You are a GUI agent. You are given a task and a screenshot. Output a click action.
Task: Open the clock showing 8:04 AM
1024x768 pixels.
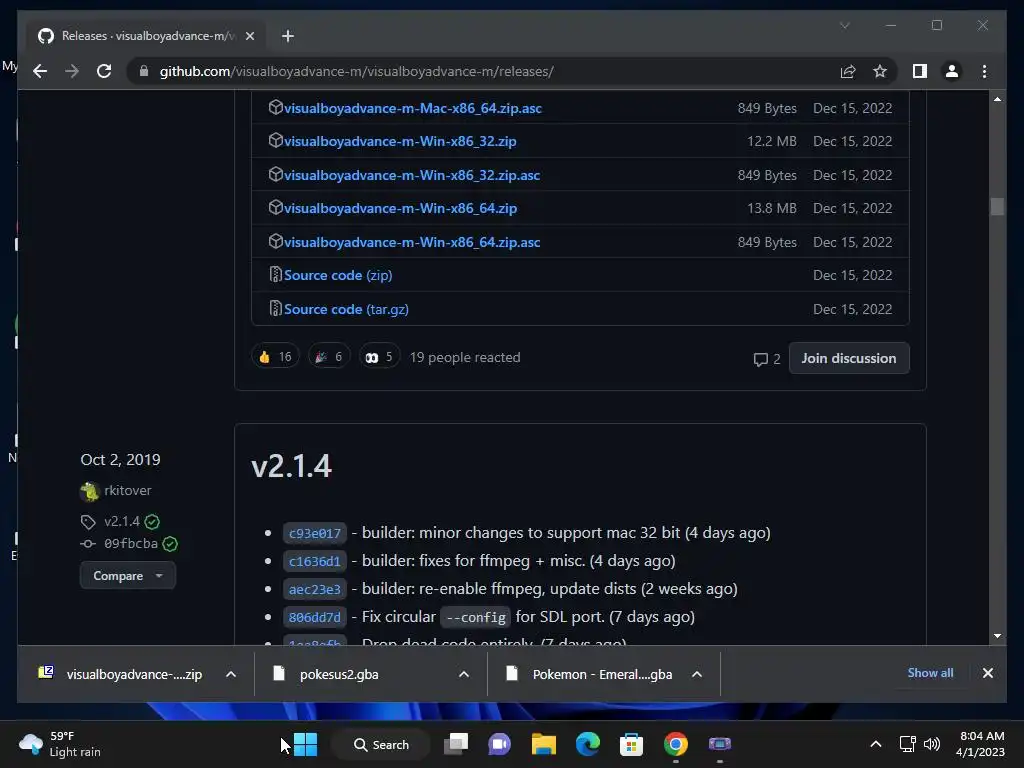980,744
